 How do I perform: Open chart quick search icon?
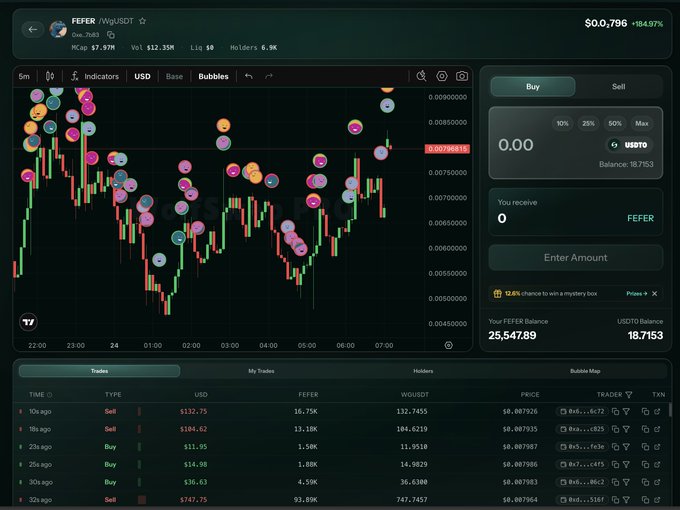click(x=421, y=76)
